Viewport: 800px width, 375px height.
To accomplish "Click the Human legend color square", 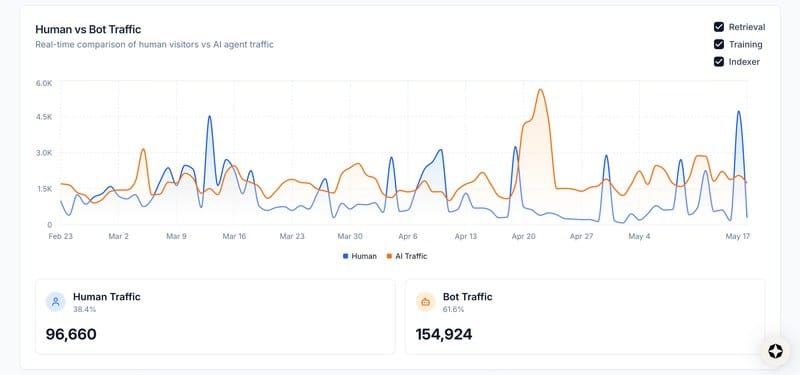I will pos(345,256).
